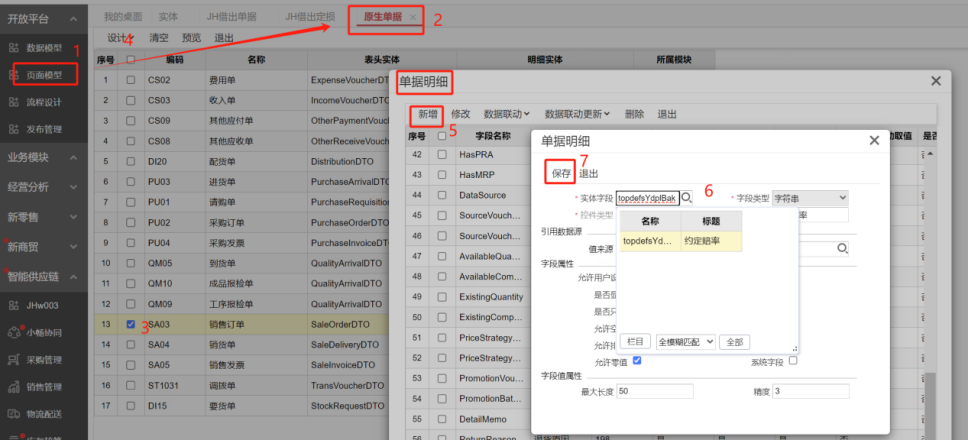This screenshot has width=968, height=441.
Task: Click 设计 in the main toolbar
Action: [120, 38]
